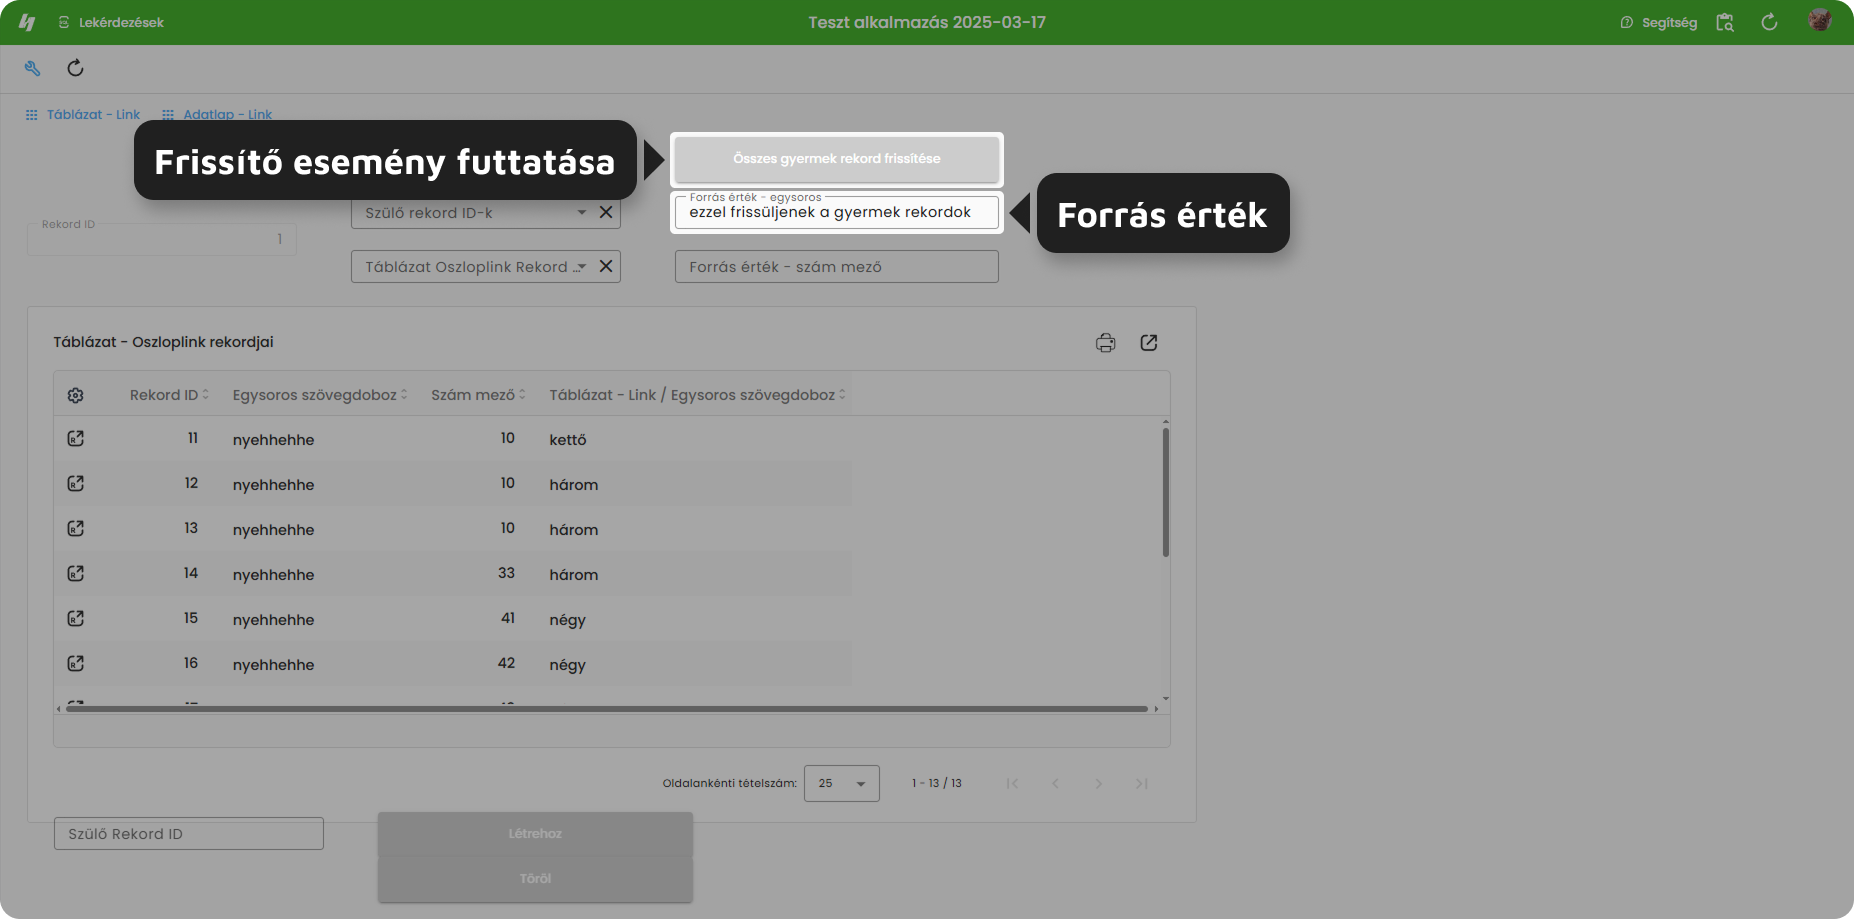Click the wrench settings icon in toolbar

point(32,68)
